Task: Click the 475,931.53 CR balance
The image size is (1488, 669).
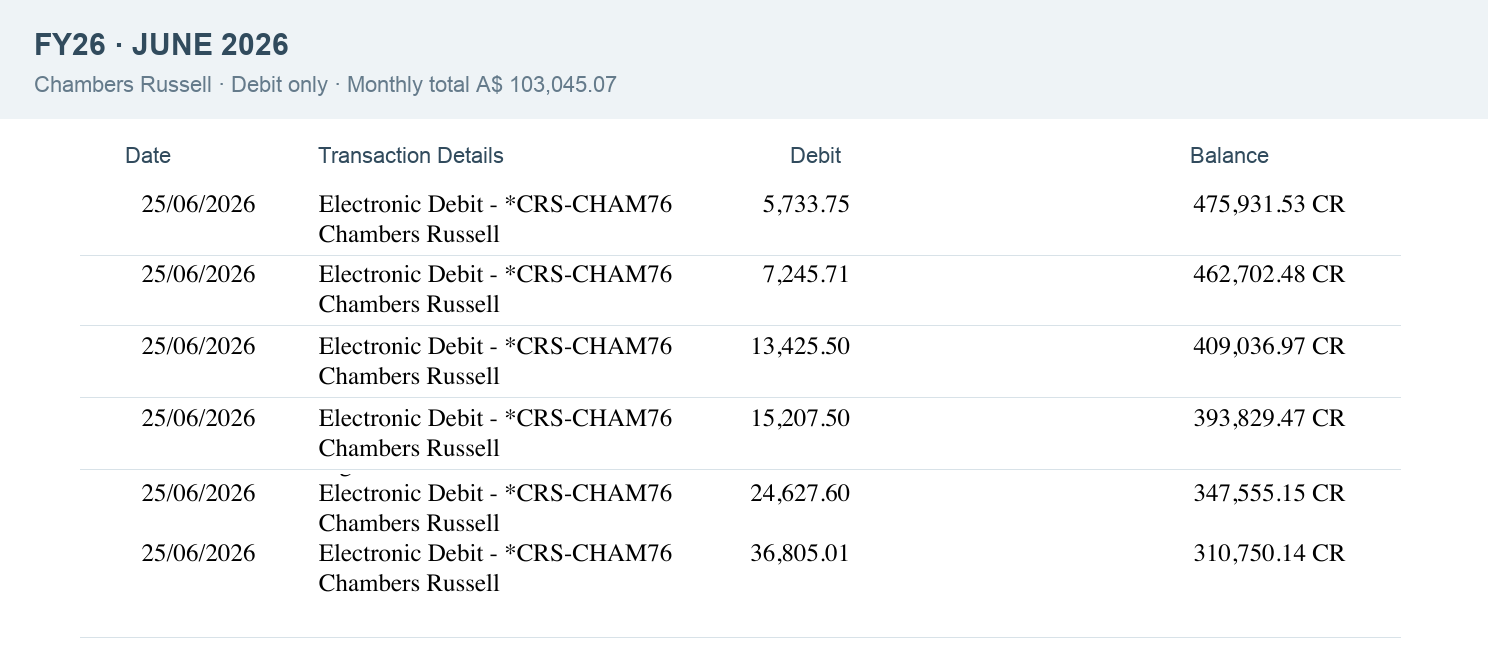Action: pos(1269,204)
